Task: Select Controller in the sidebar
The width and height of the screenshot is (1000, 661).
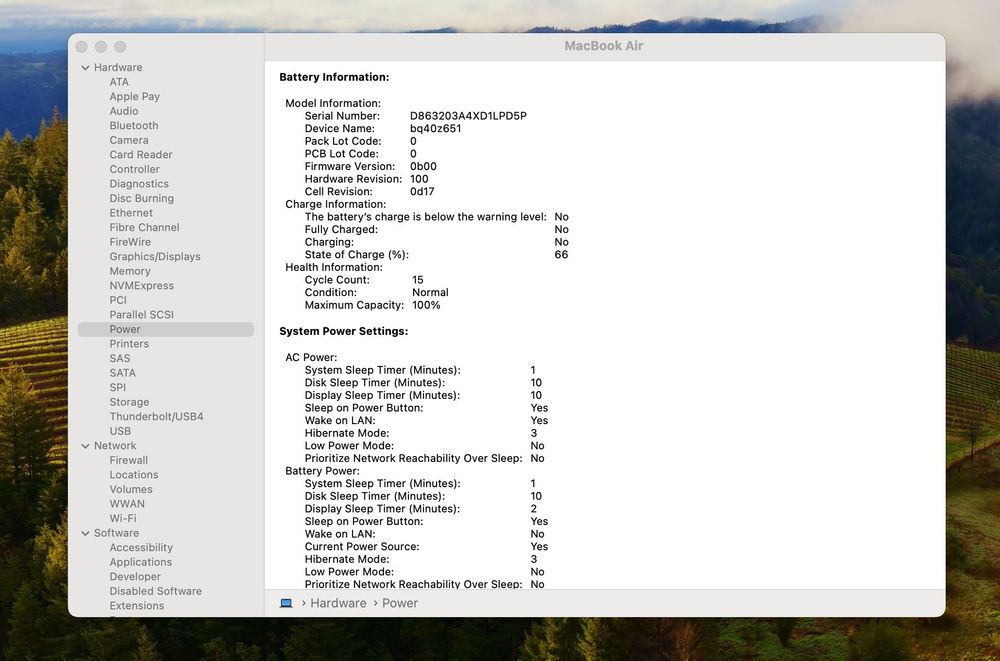Action: 135,169
